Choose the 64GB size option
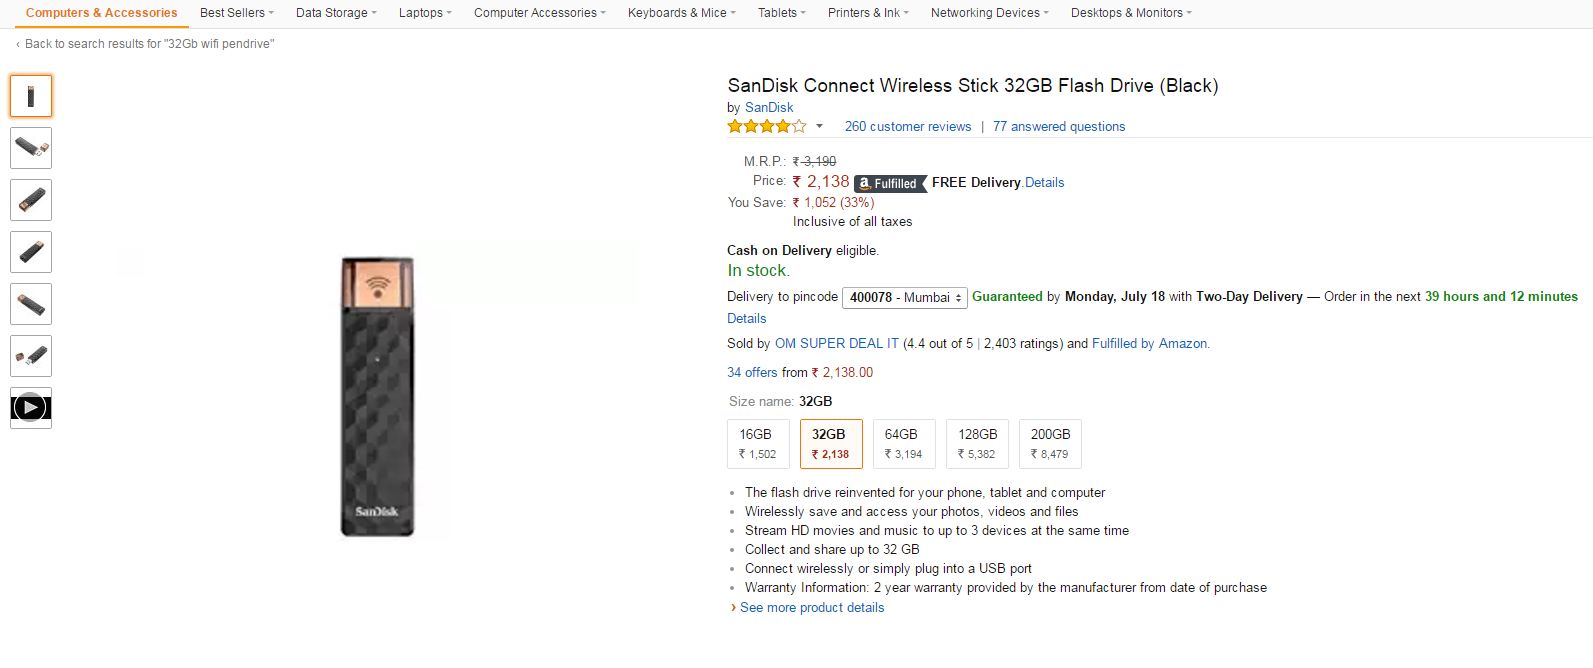Viewport: 1593px width, 668px height. click(903, 444)
